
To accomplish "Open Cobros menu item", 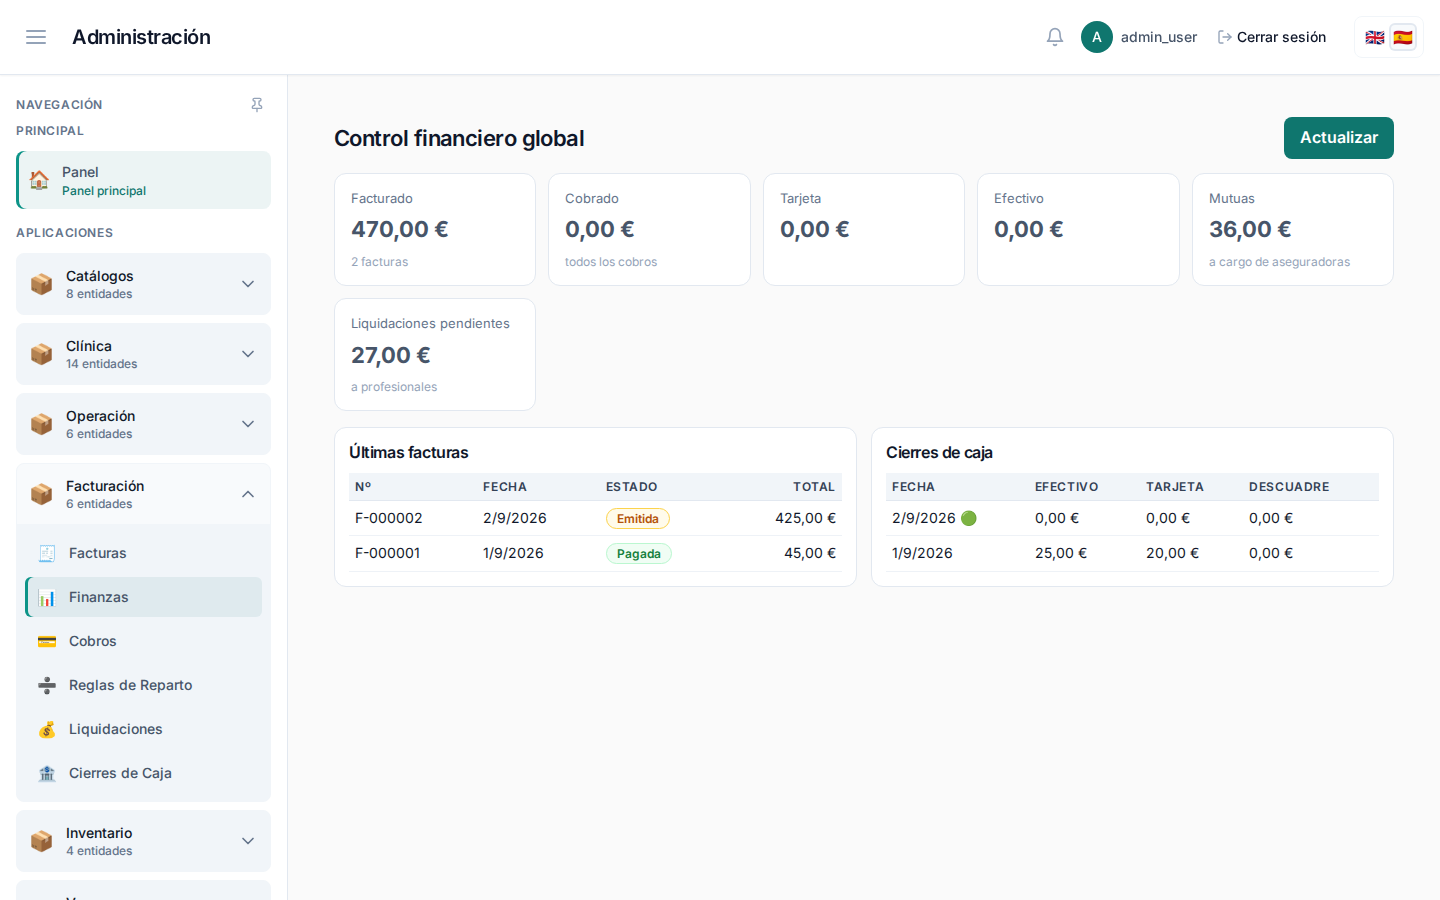I will (x=144, y=641).
